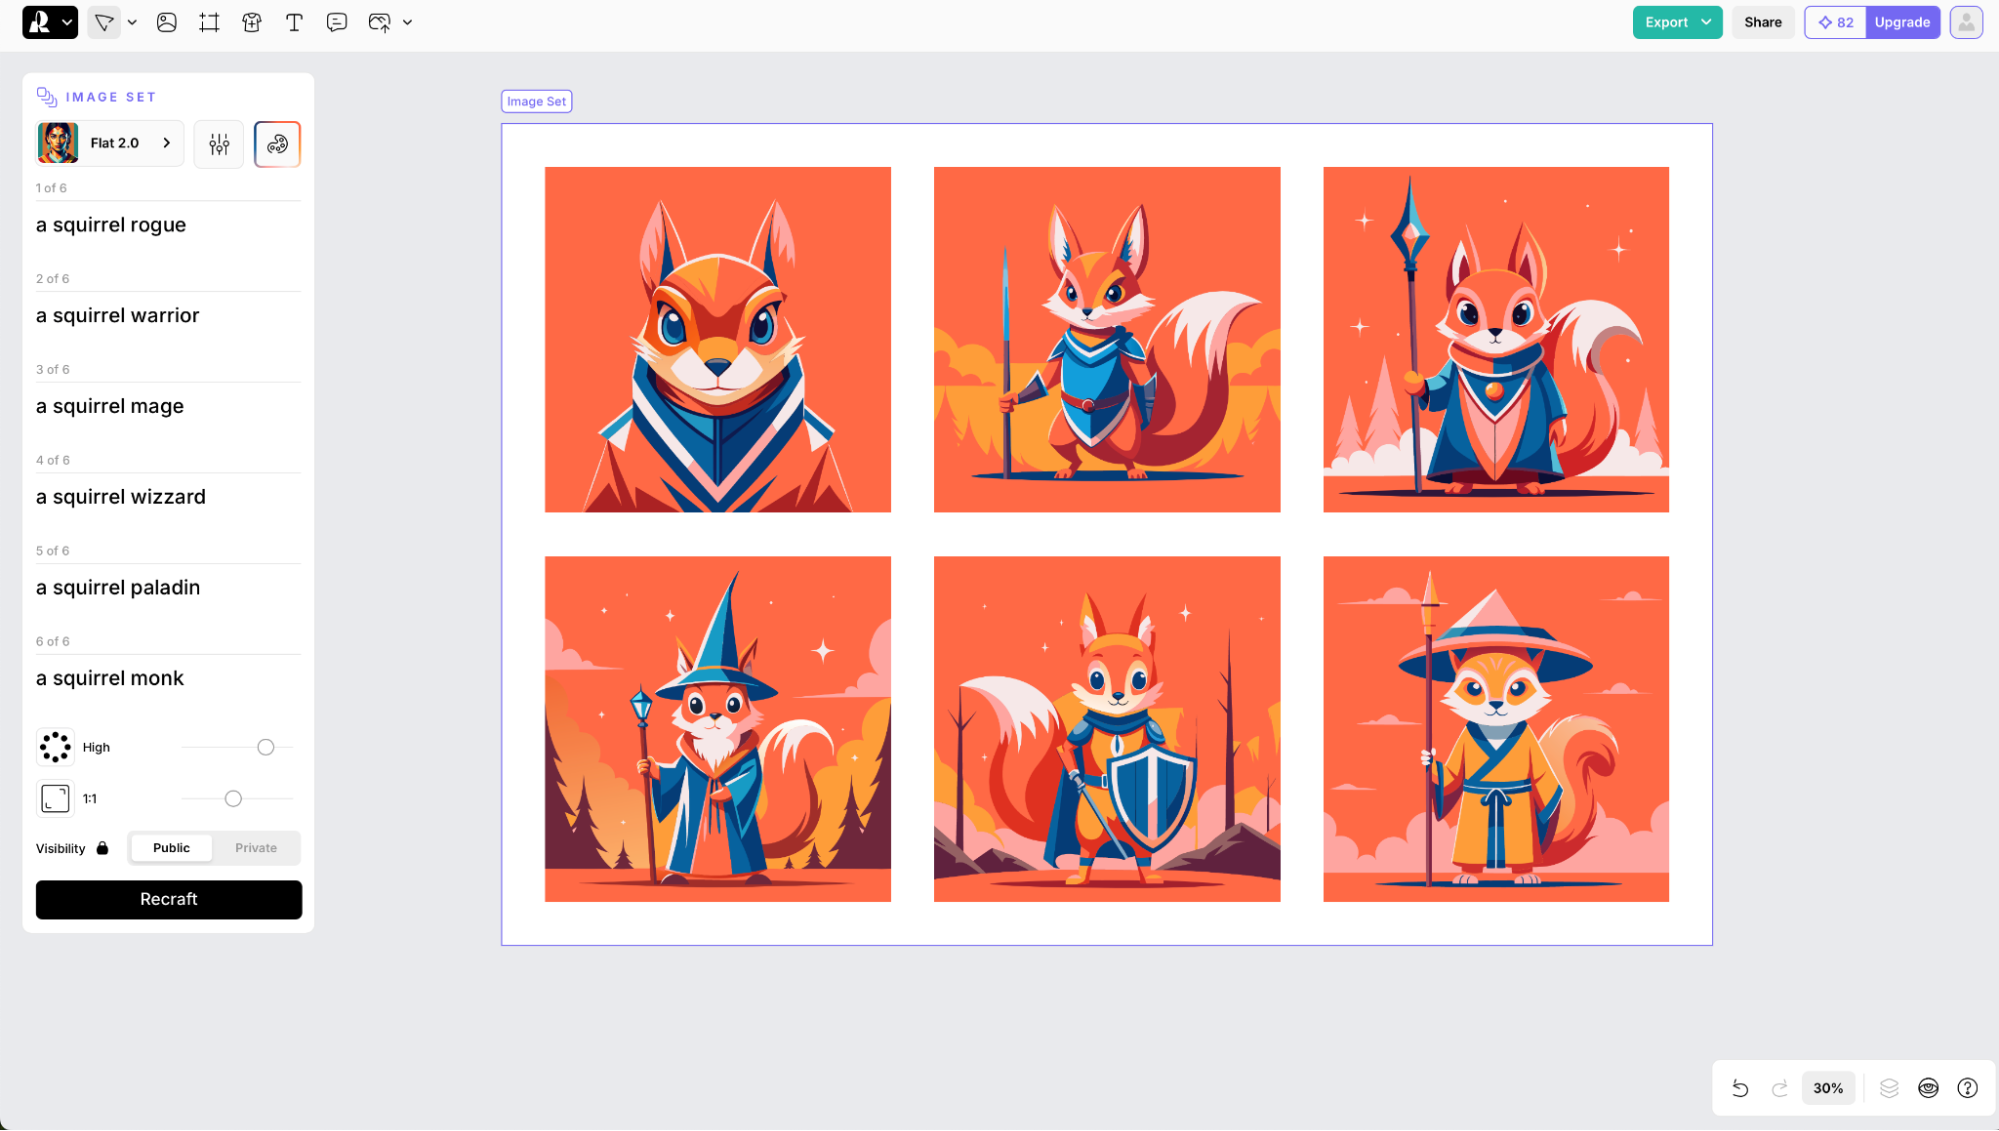Click the '1 of 6' counter label
The height and width of the screenshot is (1131, 1999).
tap(51, 188)
